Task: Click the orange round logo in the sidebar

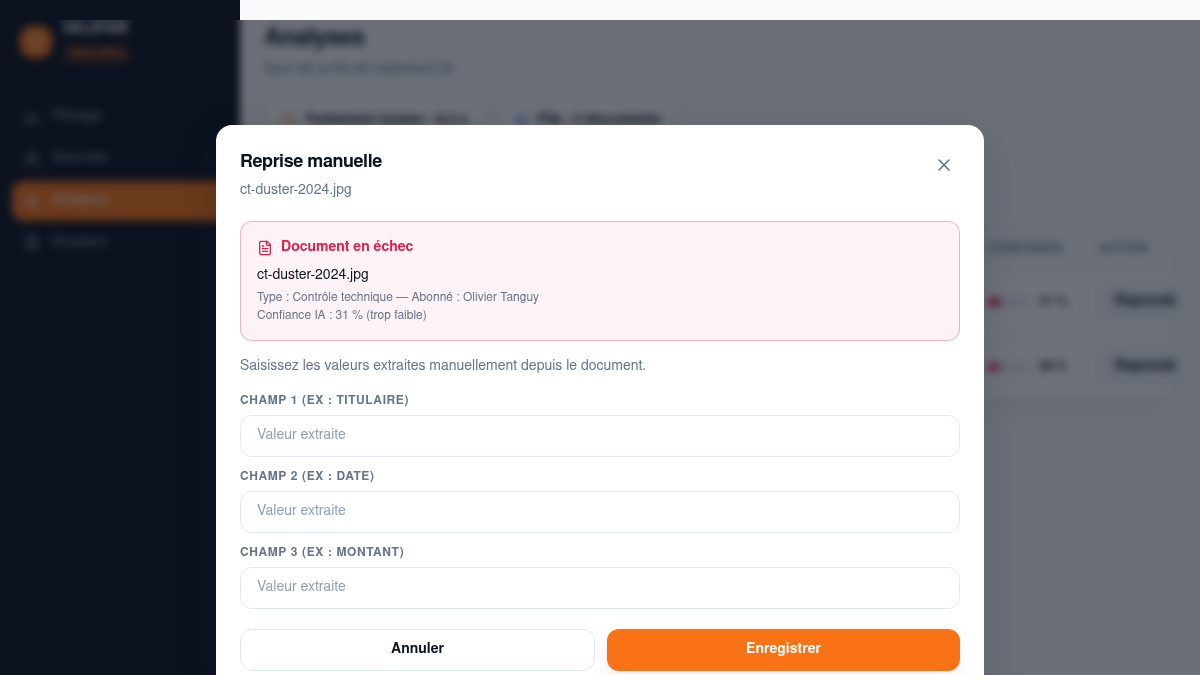Action: click(36, 42)
